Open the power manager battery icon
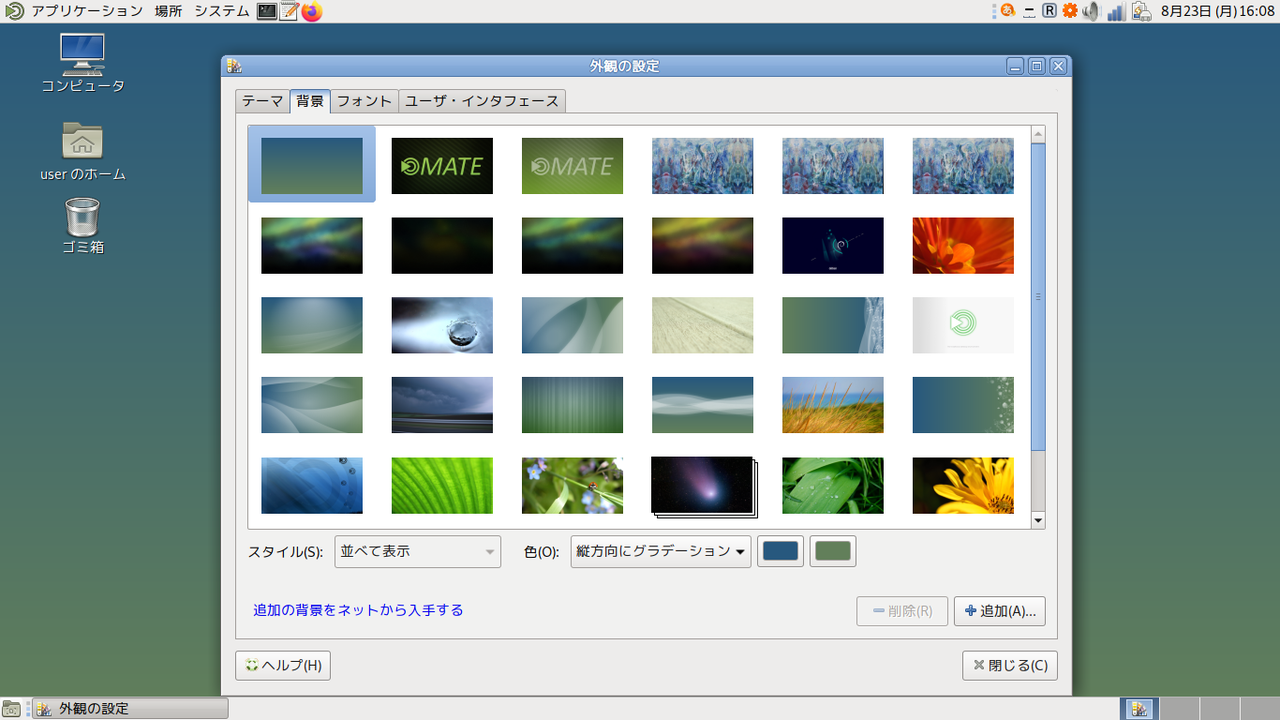The image size is (1280, 720). click(1141, 11)
